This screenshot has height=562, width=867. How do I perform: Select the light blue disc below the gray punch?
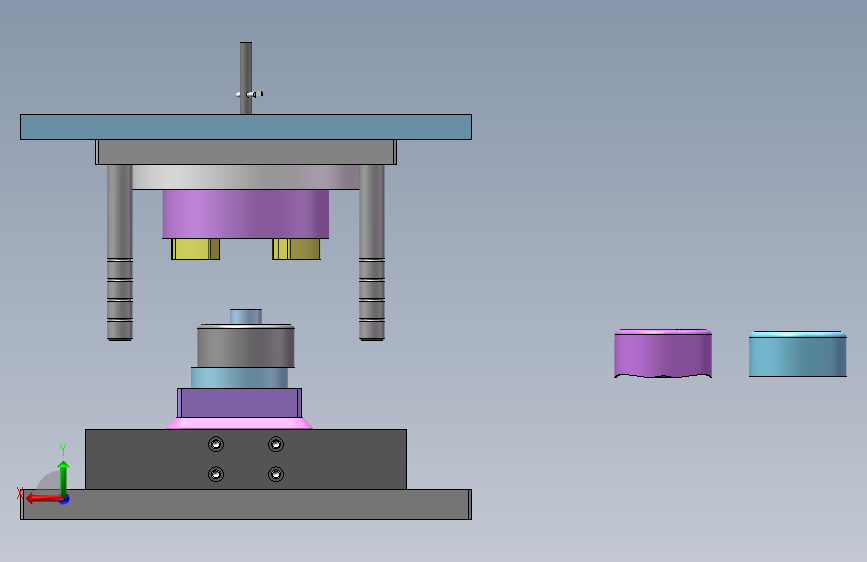click(239, 378)
